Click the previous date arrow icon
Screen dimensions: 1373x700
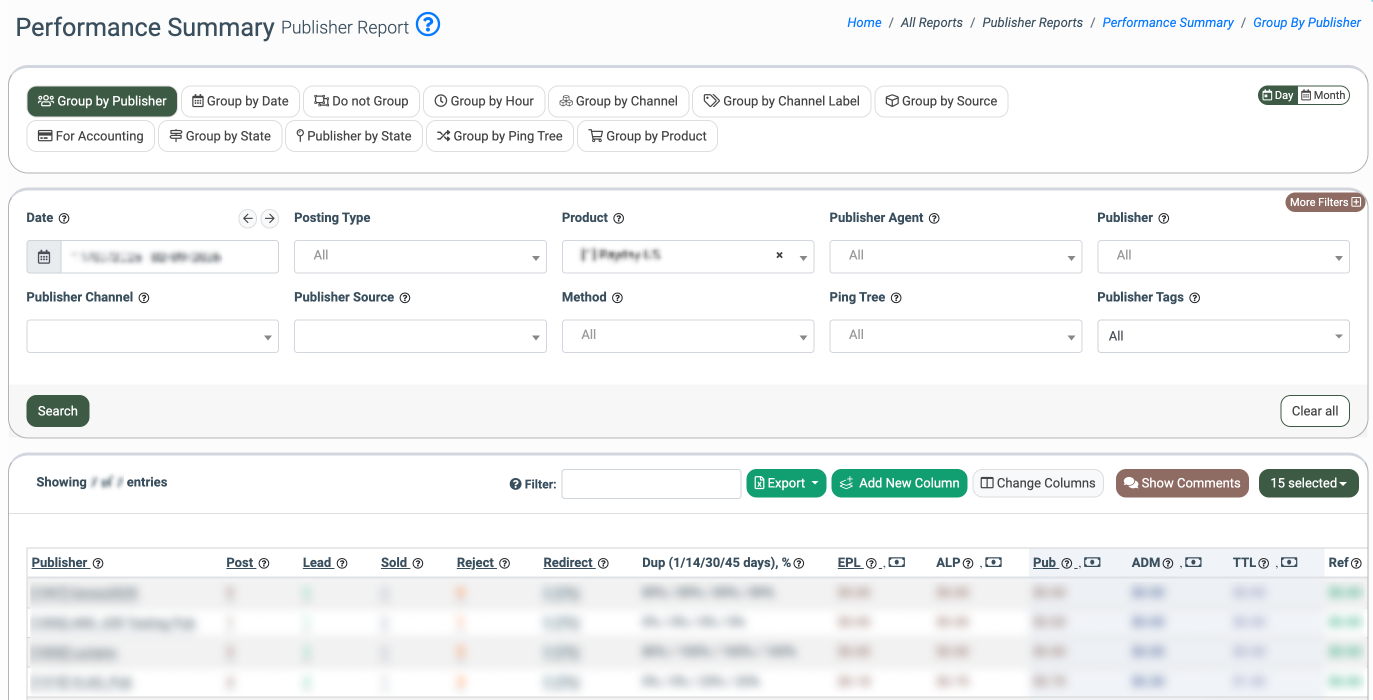pos(248,218)
